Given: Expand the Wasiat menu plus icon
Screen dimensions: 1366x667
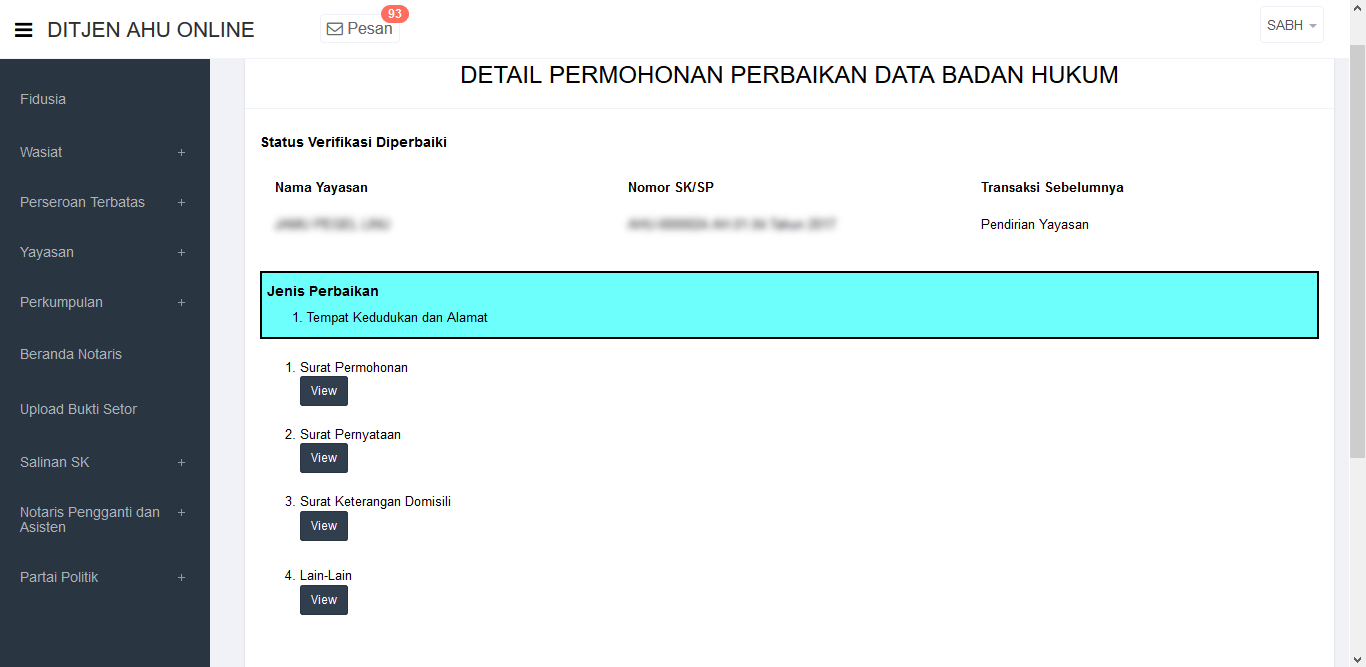Looking at the screenshot, I should coord(181,153).
